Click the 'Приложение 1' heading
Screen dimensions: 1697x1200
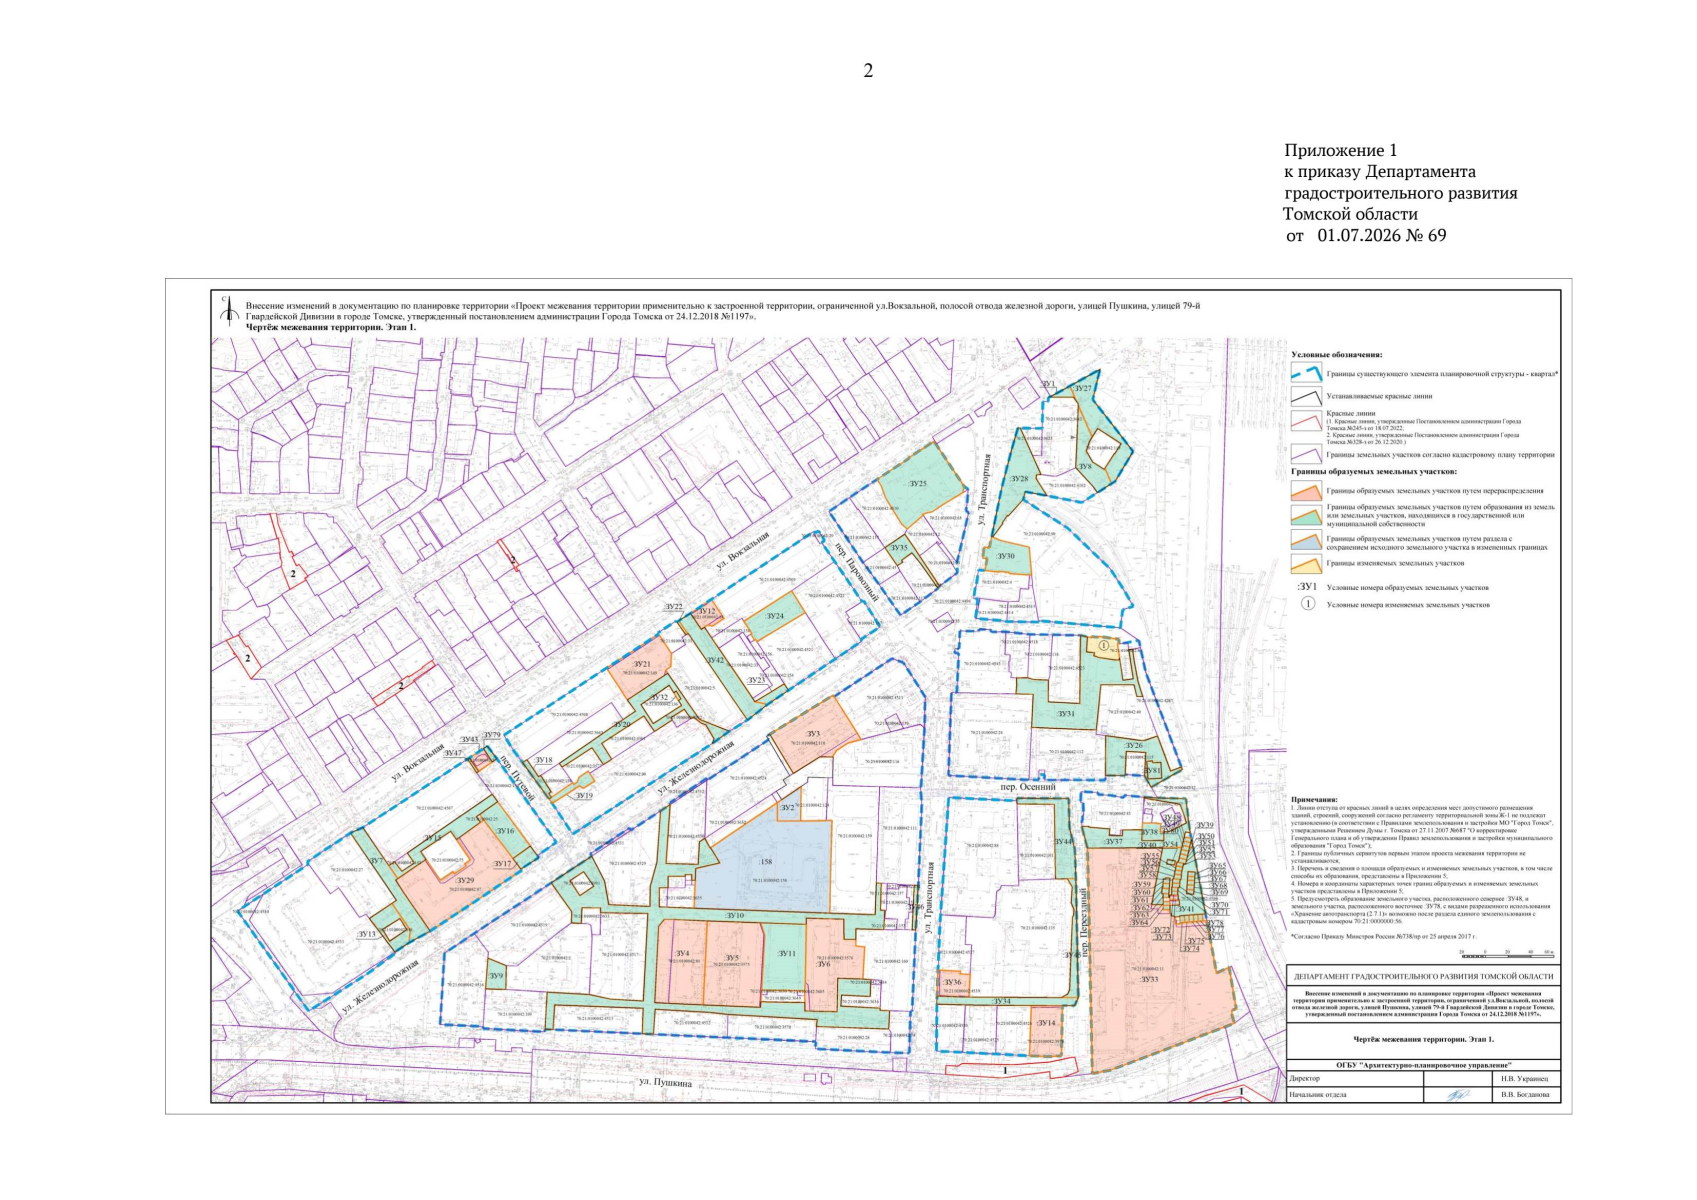coord(1341,150)
